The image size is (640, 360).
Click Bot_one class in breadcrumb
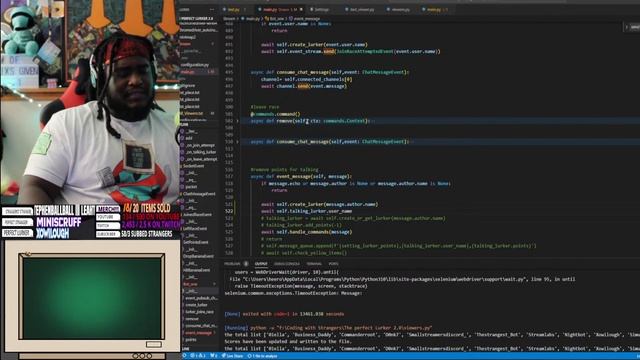277,18
